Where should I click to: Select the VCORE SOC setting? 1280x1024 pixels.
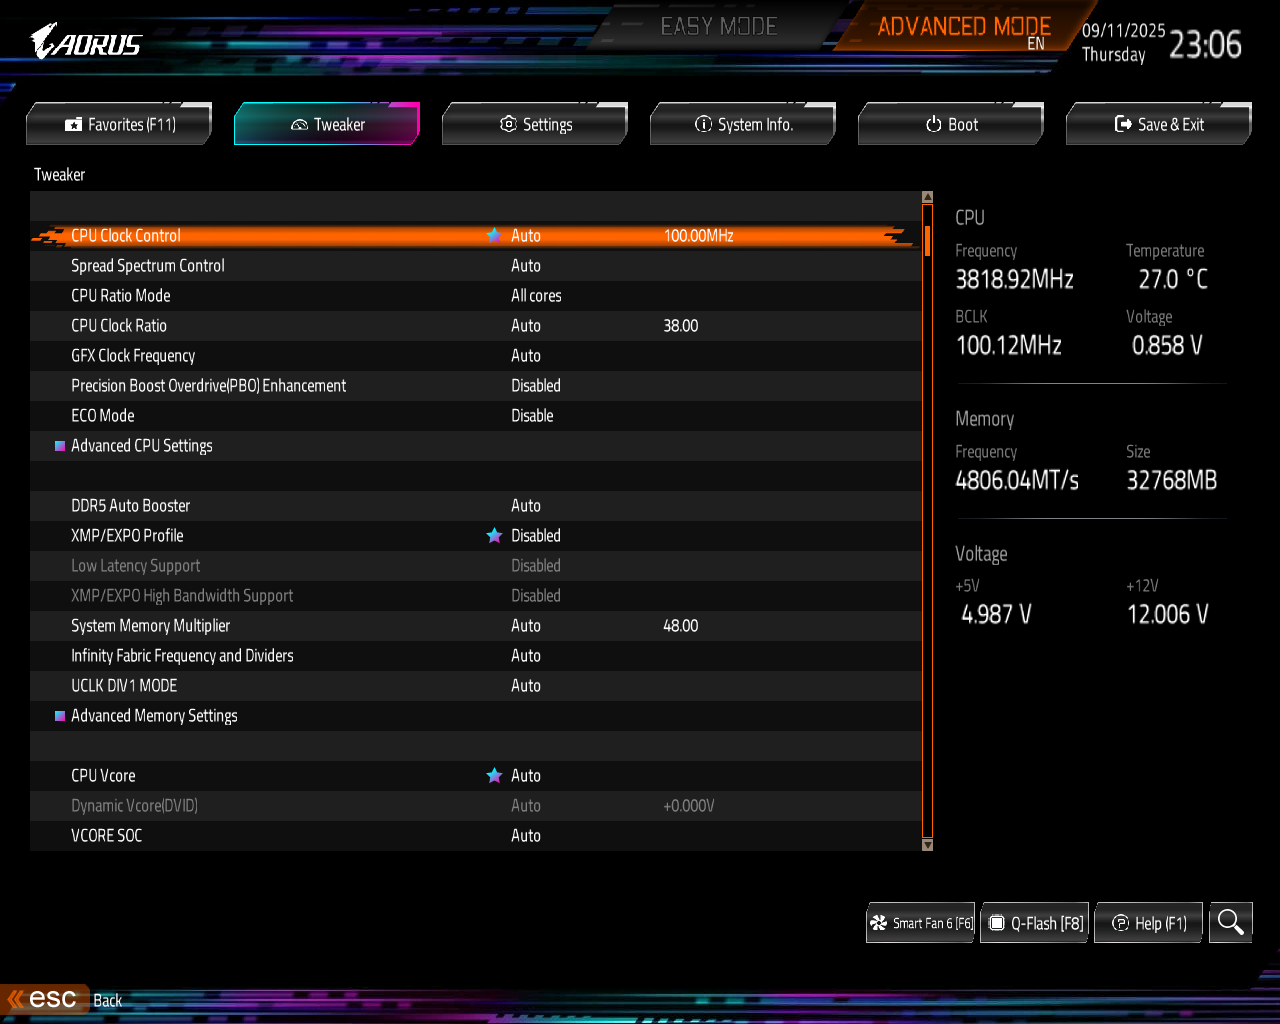(x=476, y=836)
